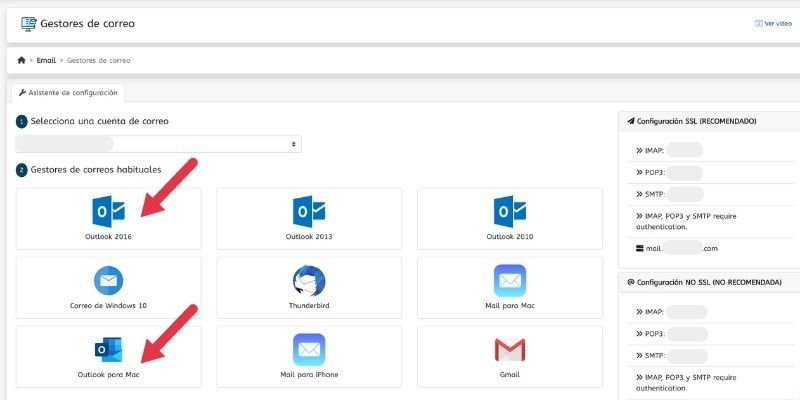This screenshot has height=400, width=800.
Task: Click the Ver video icon
Action: pos(758,23)
